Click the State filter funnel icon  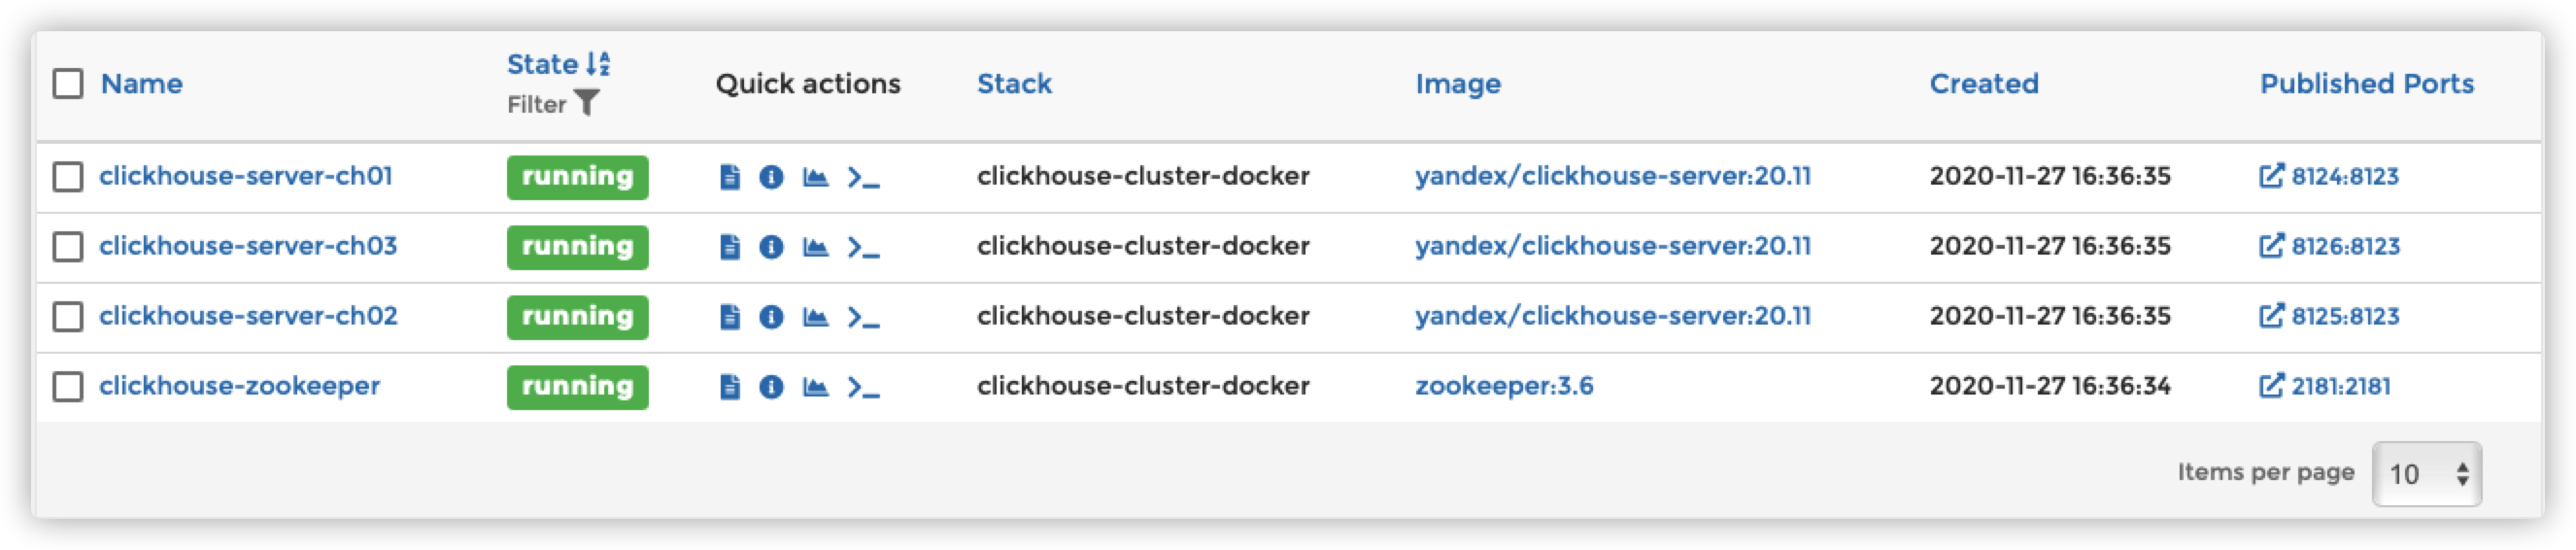click(588, 103)
